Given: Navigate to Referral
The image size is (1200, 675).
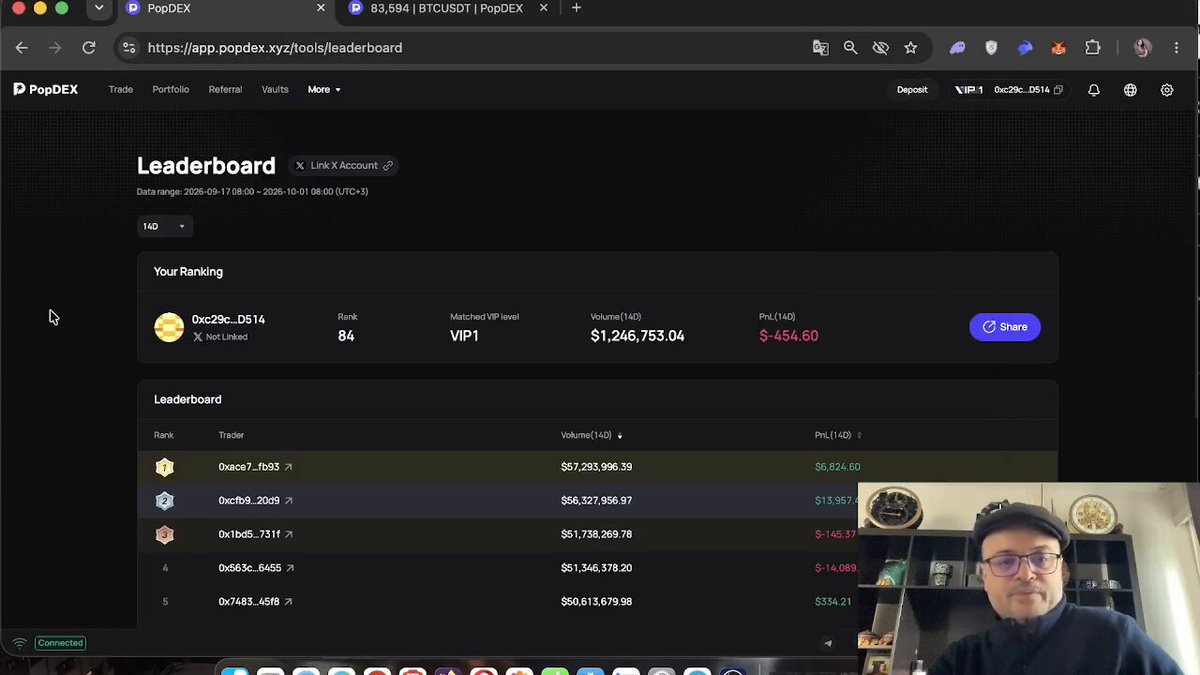Looking at the screenshot, I should tap(225, 90).
